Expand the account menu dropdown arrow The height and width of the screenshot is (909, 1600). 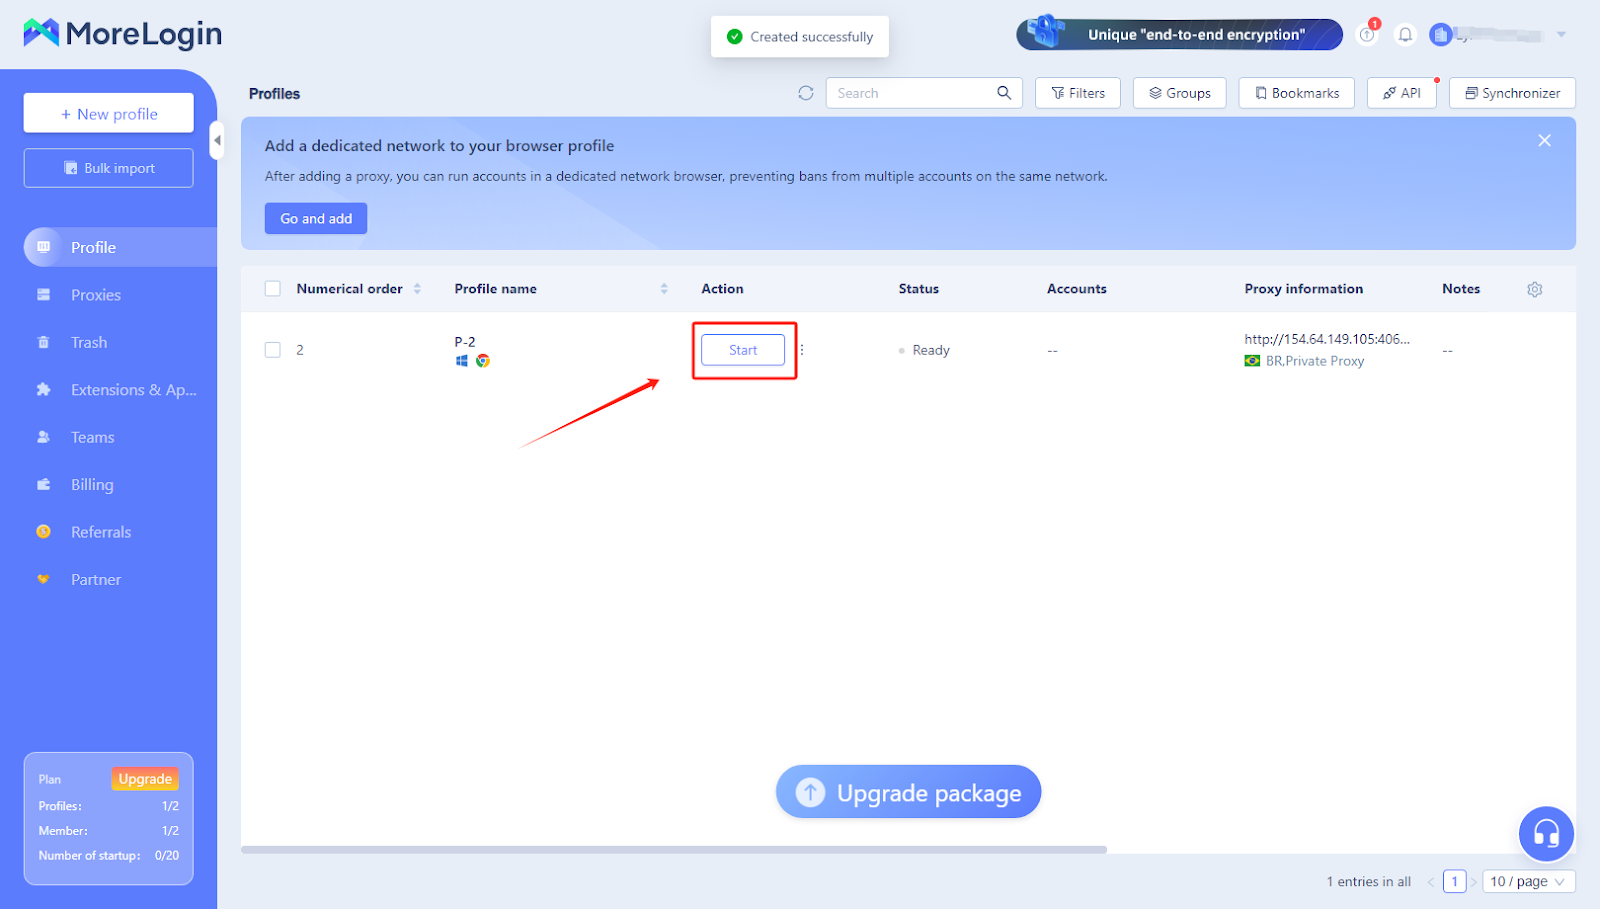tap(1561, 35)
